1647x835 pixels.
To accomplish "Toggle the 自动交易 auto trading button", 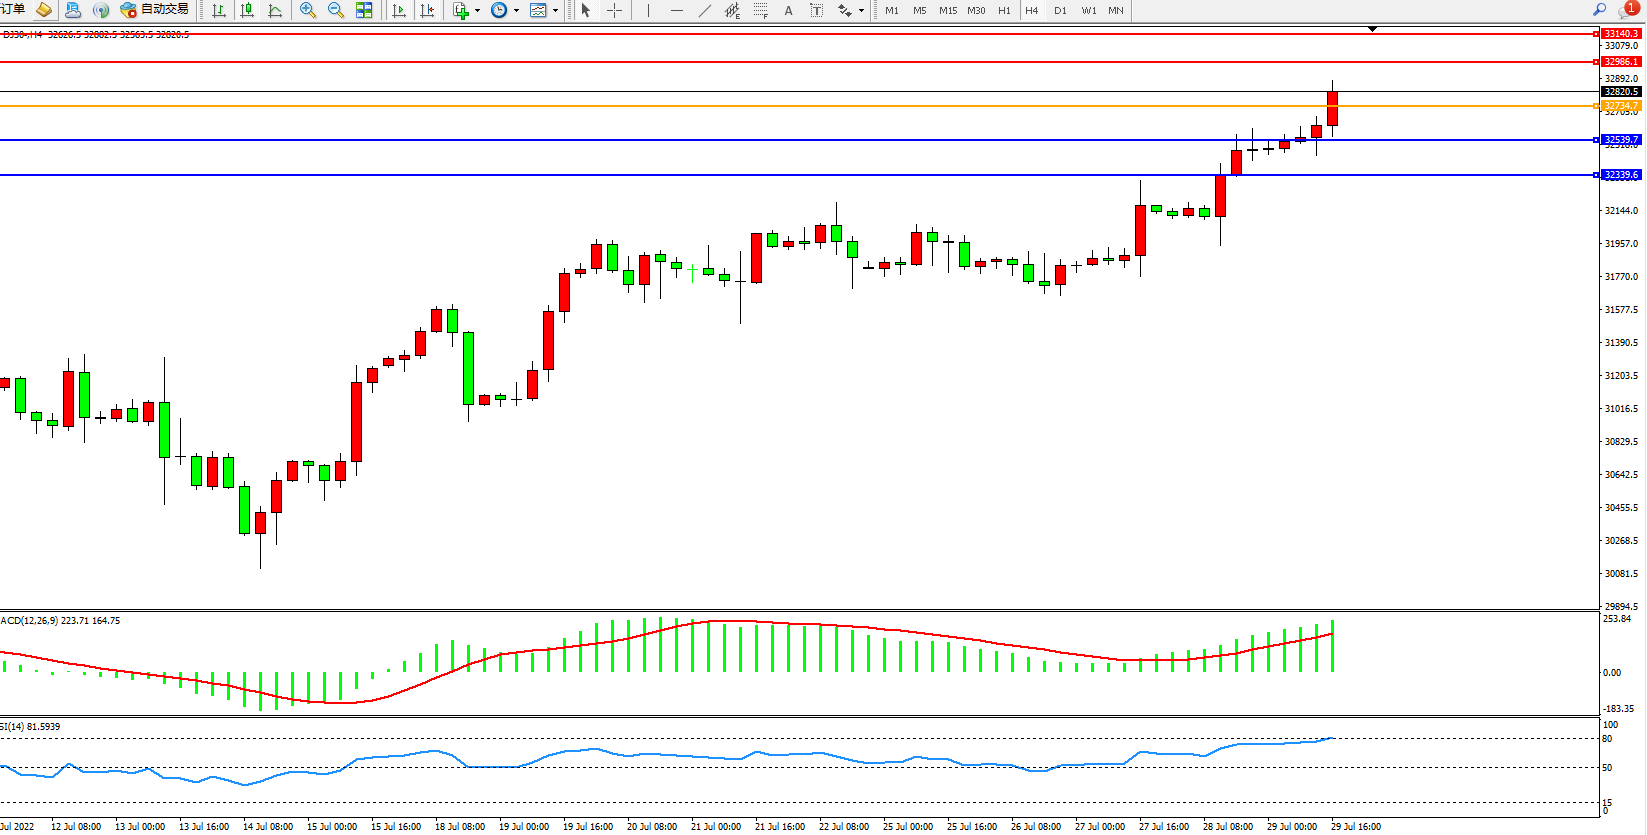I will click(155, 10).
